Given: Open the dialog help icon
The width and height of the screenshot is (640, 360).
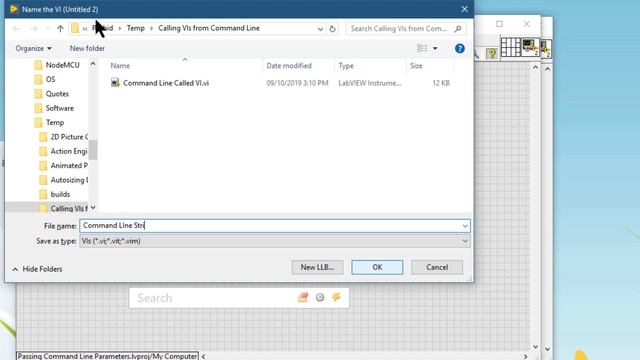Looking at the screenshot, I should tap(460, 49).
